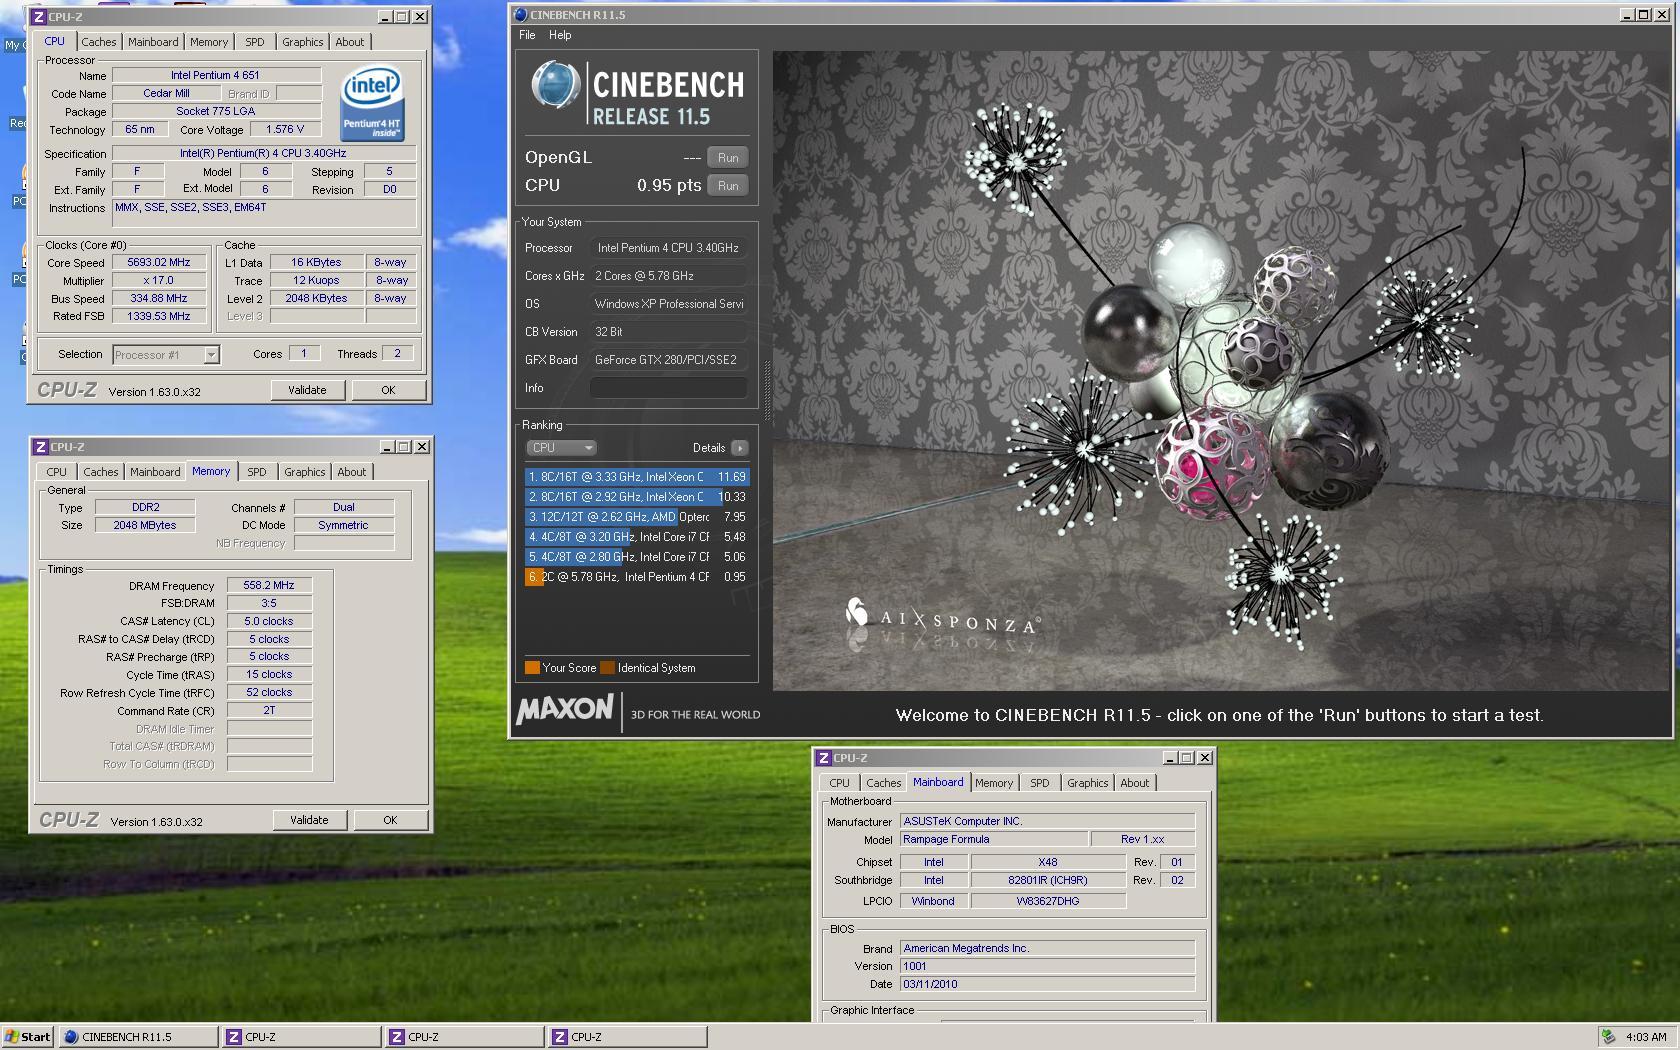
Task: Click the Identical System legend swatch
Action: click(x=607, y=668)
